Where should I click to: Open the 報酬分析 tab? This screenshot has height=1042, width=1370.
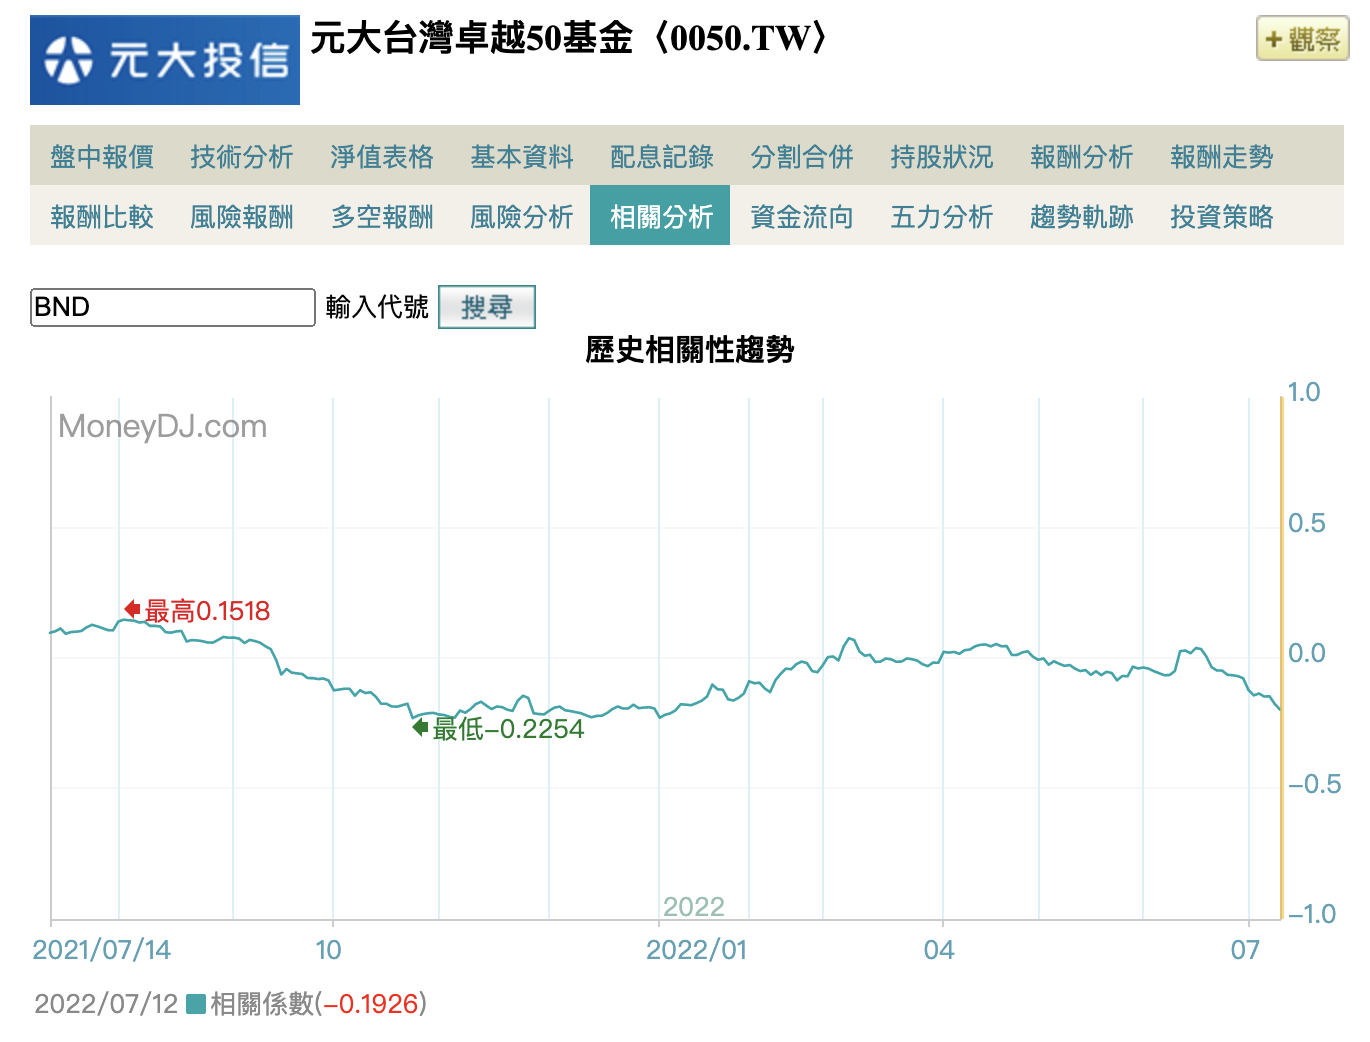tap(1082, 157)
